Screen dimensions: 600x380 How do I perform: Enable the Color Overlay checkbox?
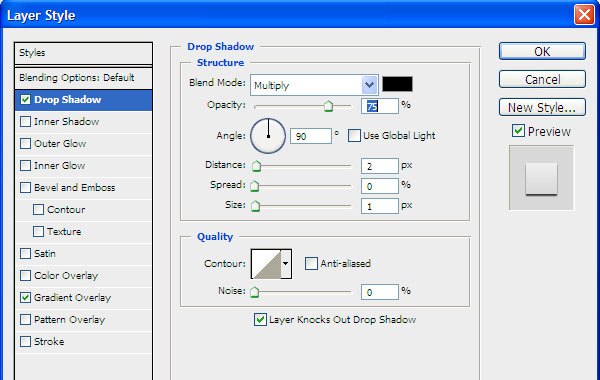click(25, 276)
